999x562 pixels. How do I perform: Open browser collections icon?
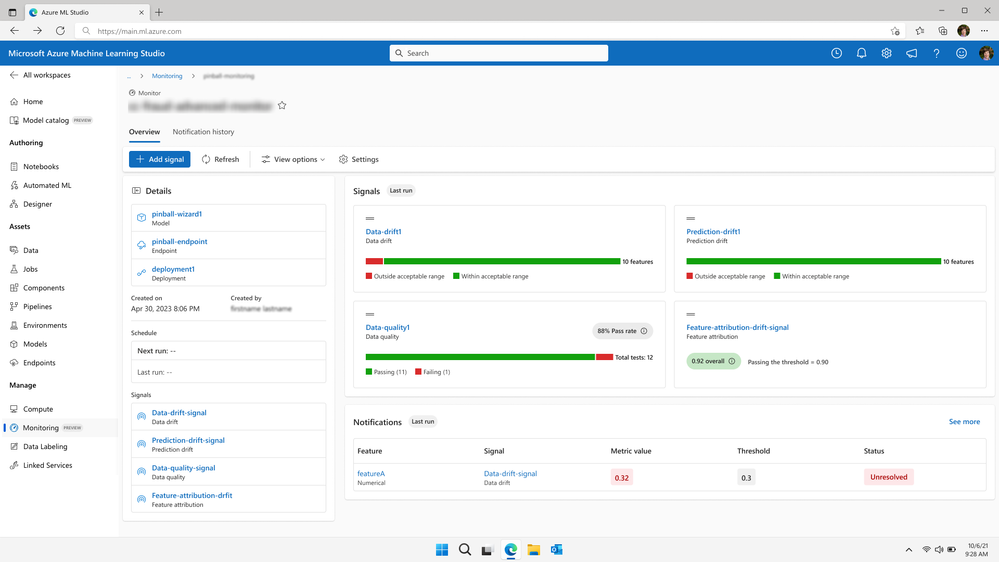(942, 31)
